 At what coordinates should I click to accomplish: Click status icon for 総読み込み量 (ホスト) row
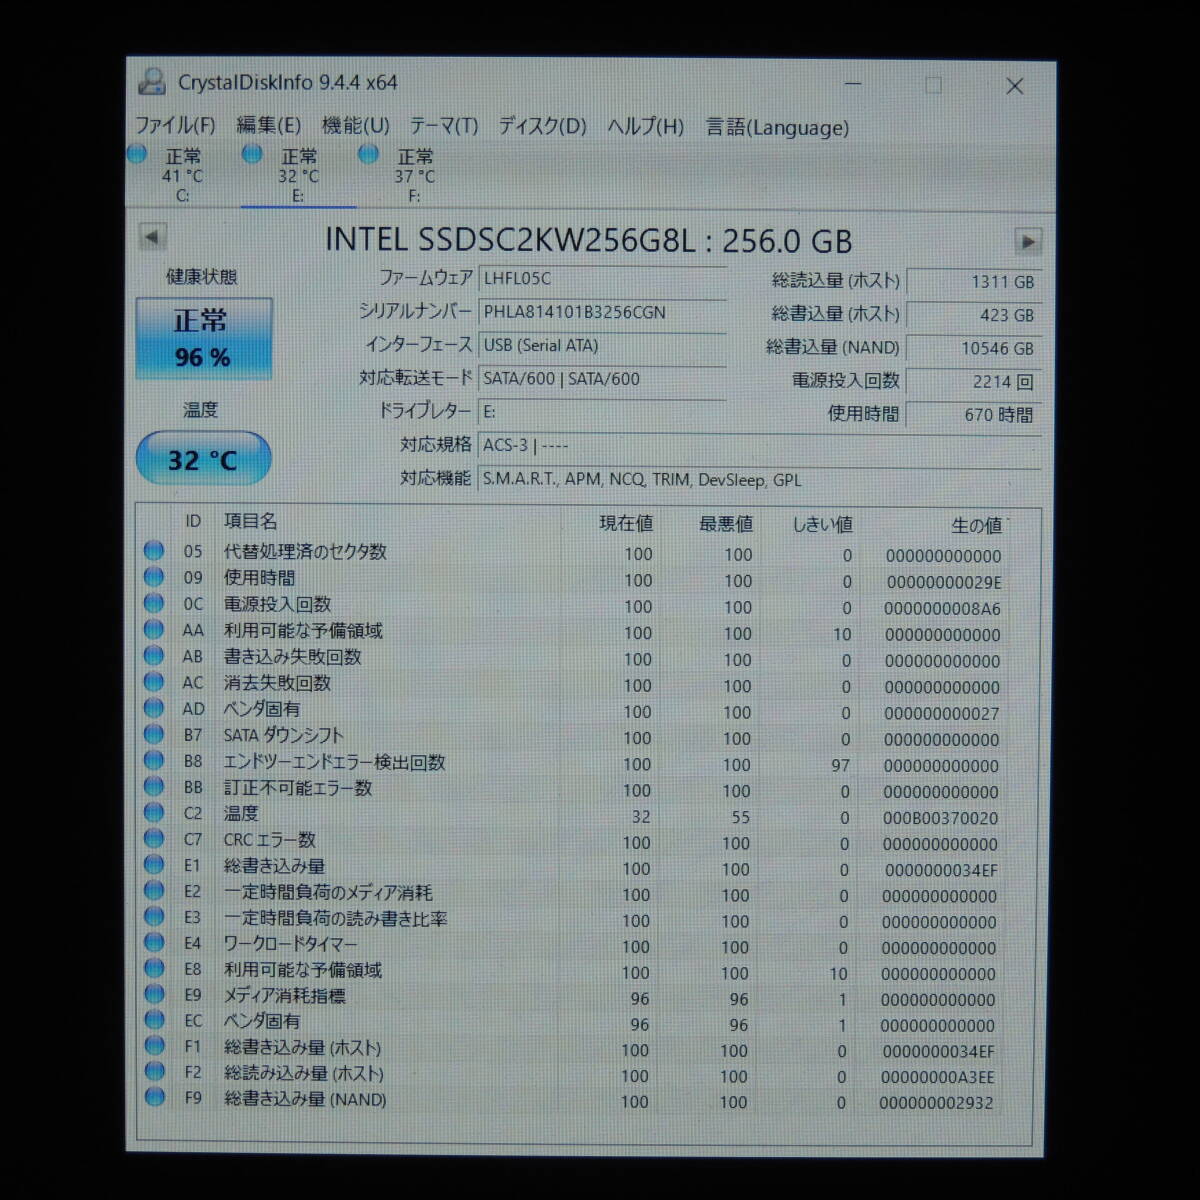pyautogui.click(x=153, y=1072)
